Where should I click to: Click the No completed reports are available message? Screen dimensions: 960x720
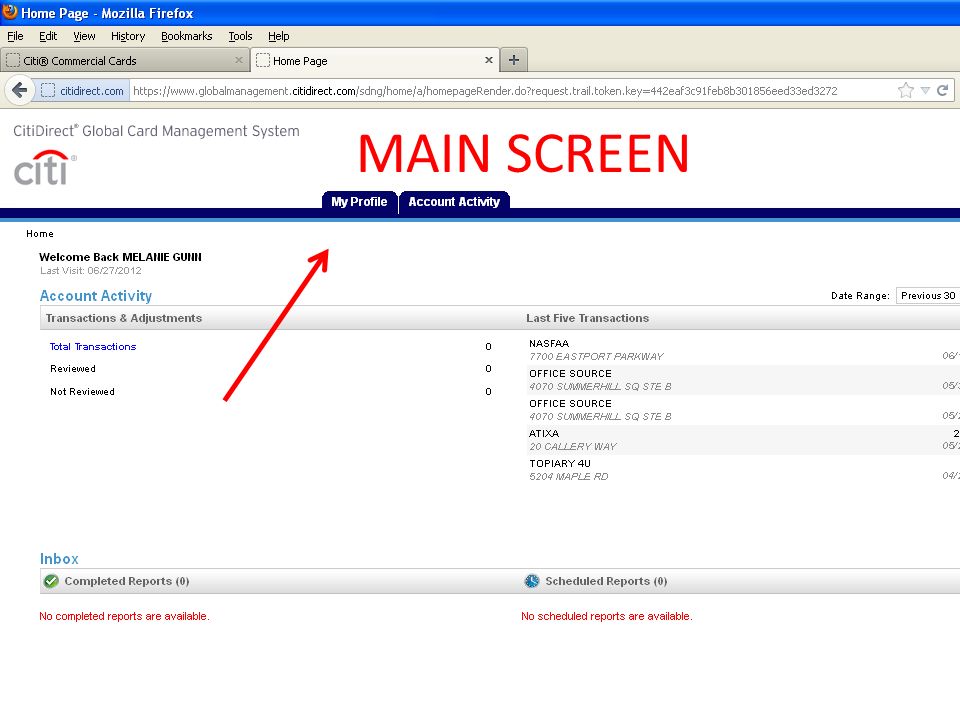(x=124, y=617)
